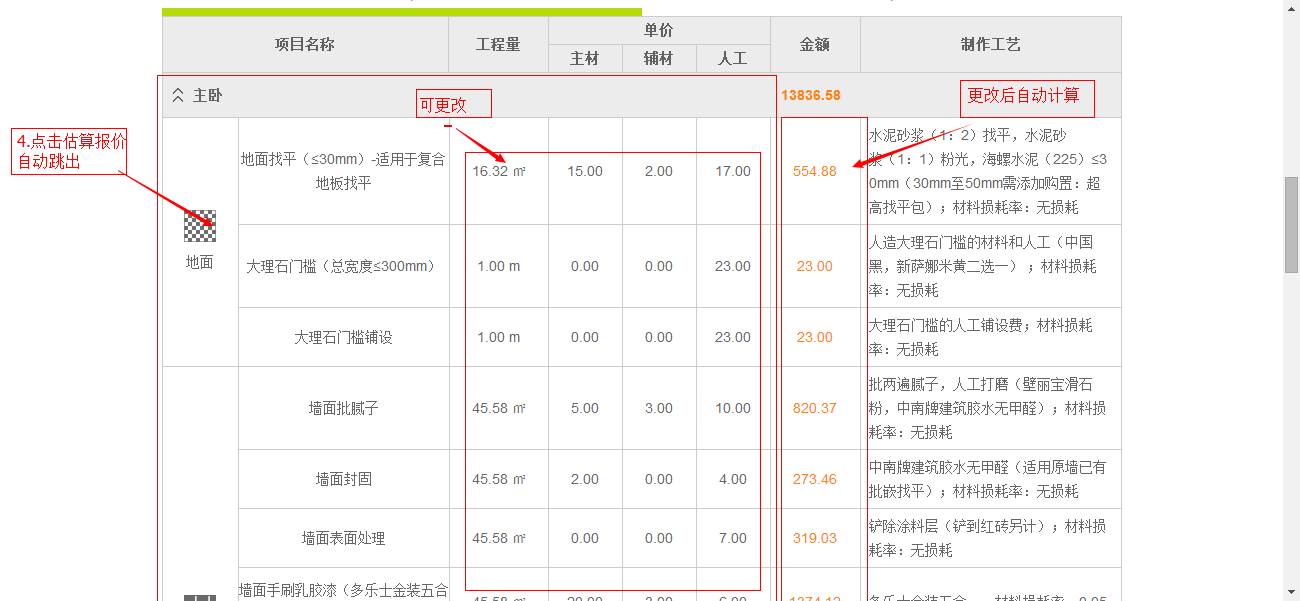Click the 319.03 amount

[x=815, y=538]
